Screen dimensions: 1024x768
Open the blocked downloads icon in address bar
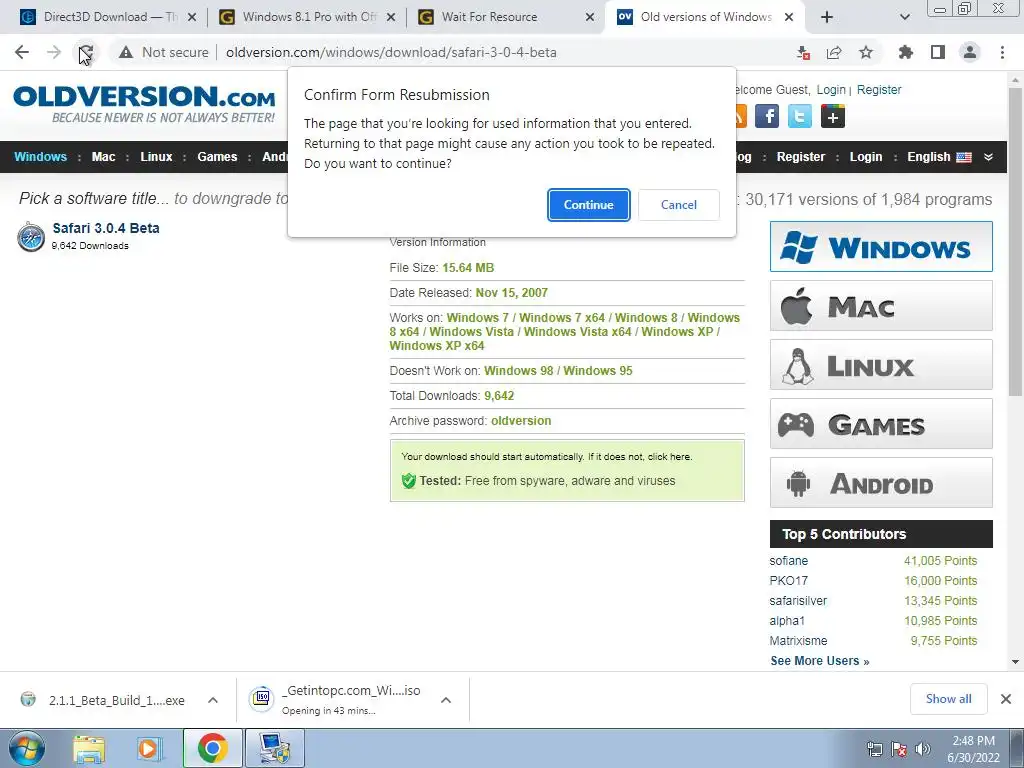(x=803, y=52)
